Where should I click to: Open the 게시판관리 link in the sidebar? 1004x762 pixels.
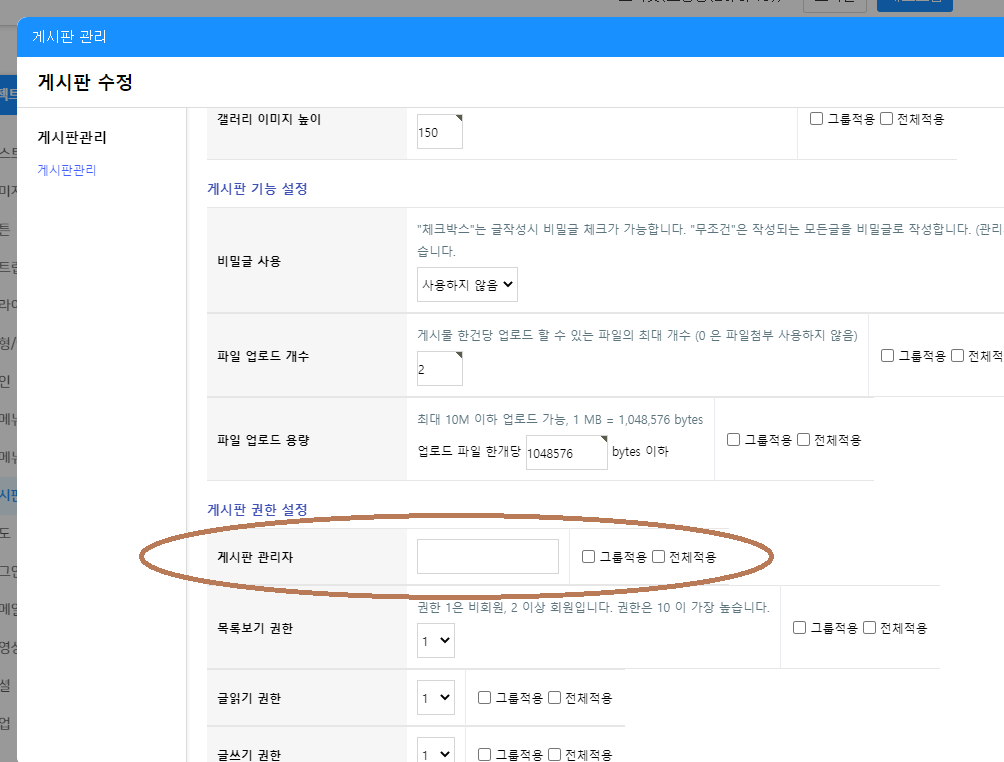pos(66,170)
